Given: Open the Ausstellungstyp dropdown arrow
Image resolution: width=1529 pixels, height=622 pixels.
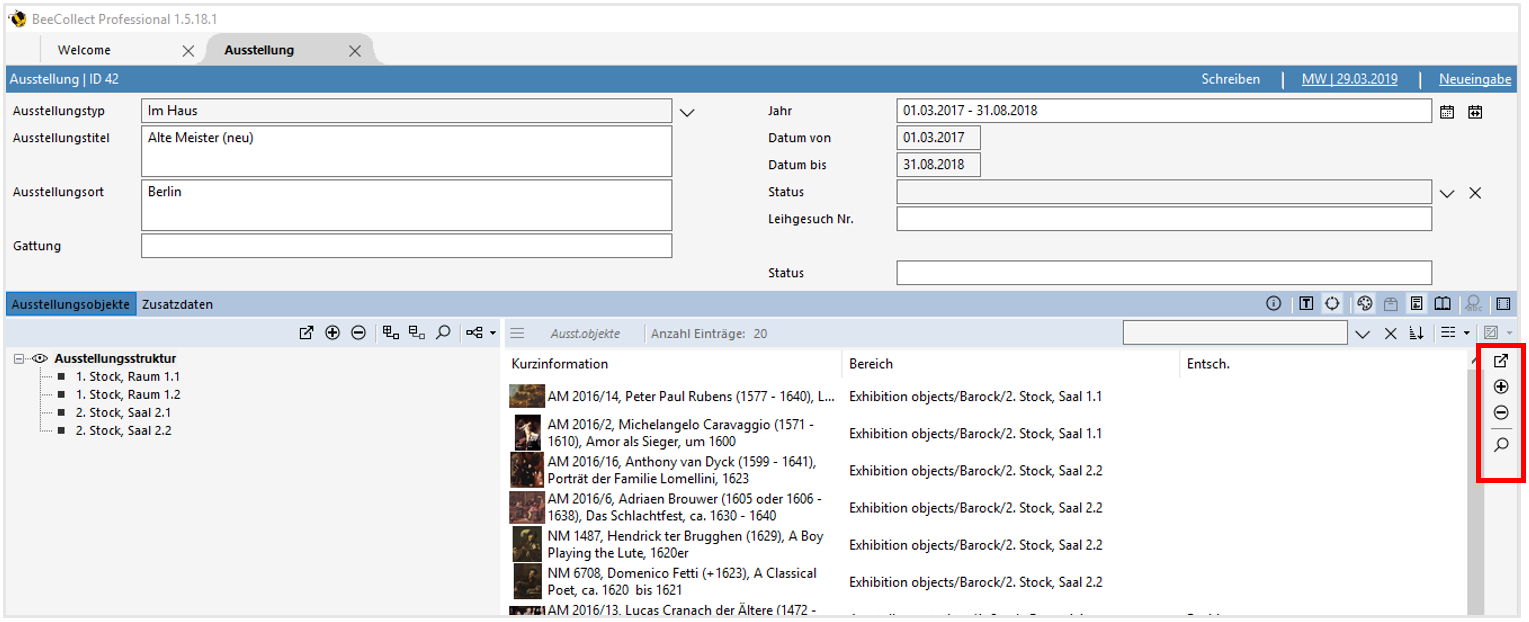Looking at the screenshot, I should pyautogui.click(x=686, y=112).
